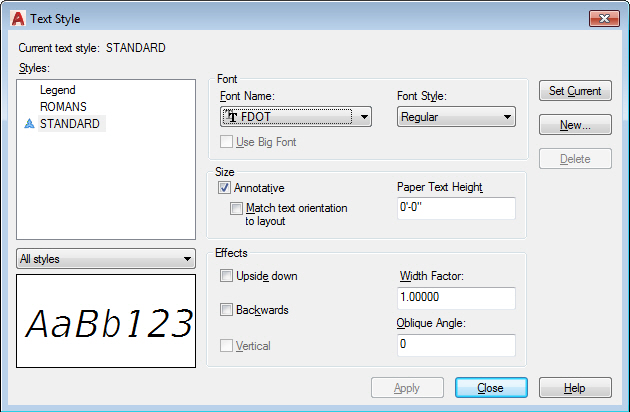This screenshot has height=412, width=630.
Task: Click the TrueType icon in Font Name box
Action: [232, 117]
